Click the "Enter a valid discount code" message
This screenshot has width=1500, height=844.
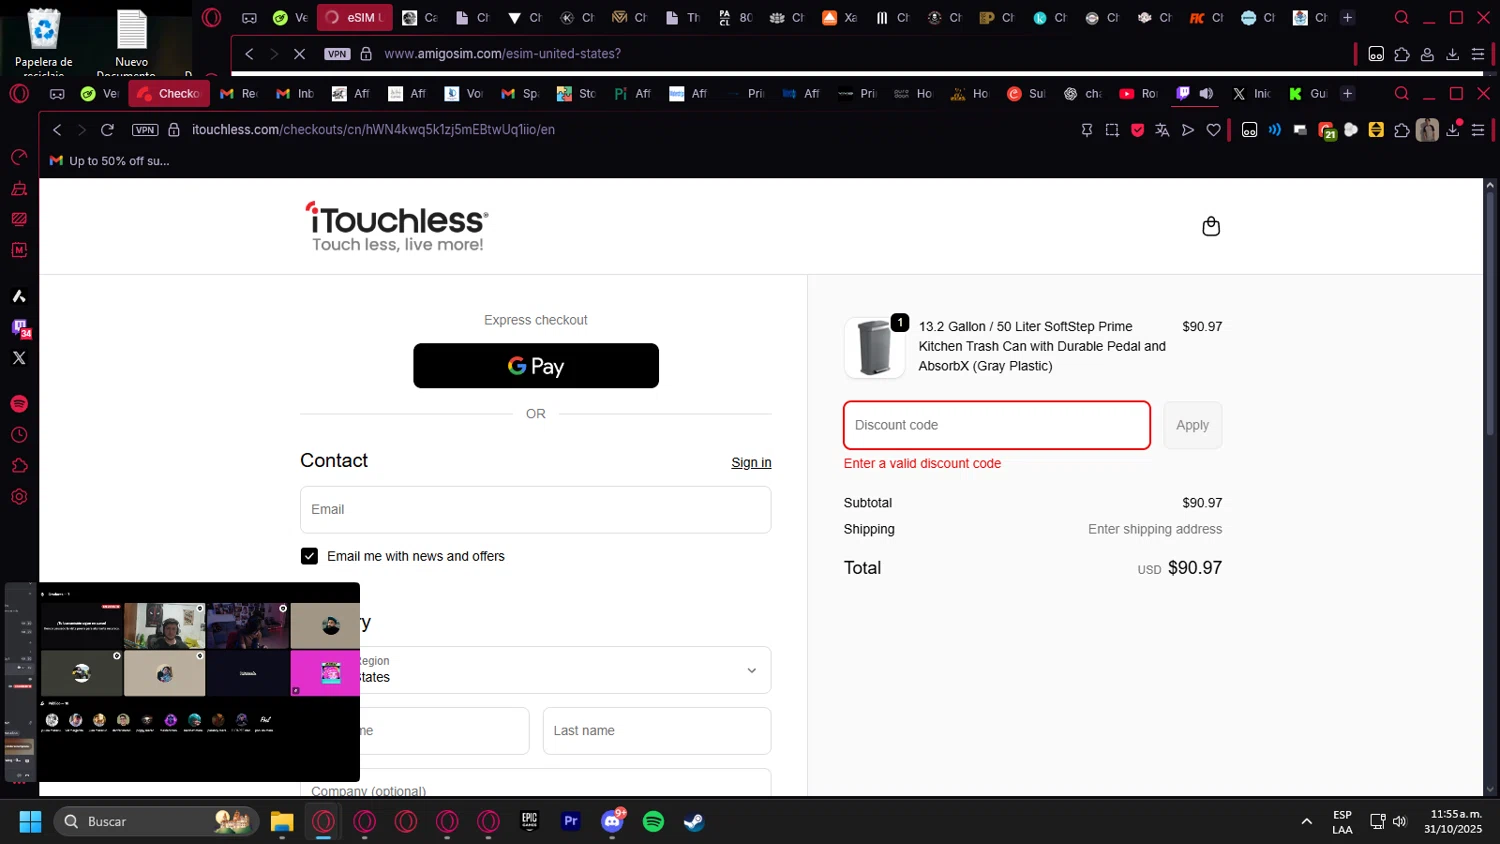(x=922, y=463)
